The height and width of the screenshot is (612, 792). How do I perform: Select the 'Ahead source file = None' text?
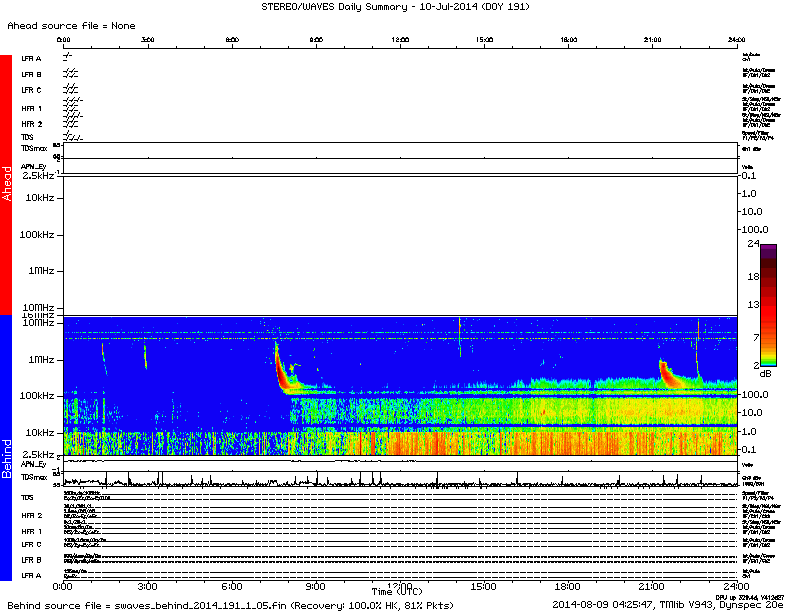point(71,26)
